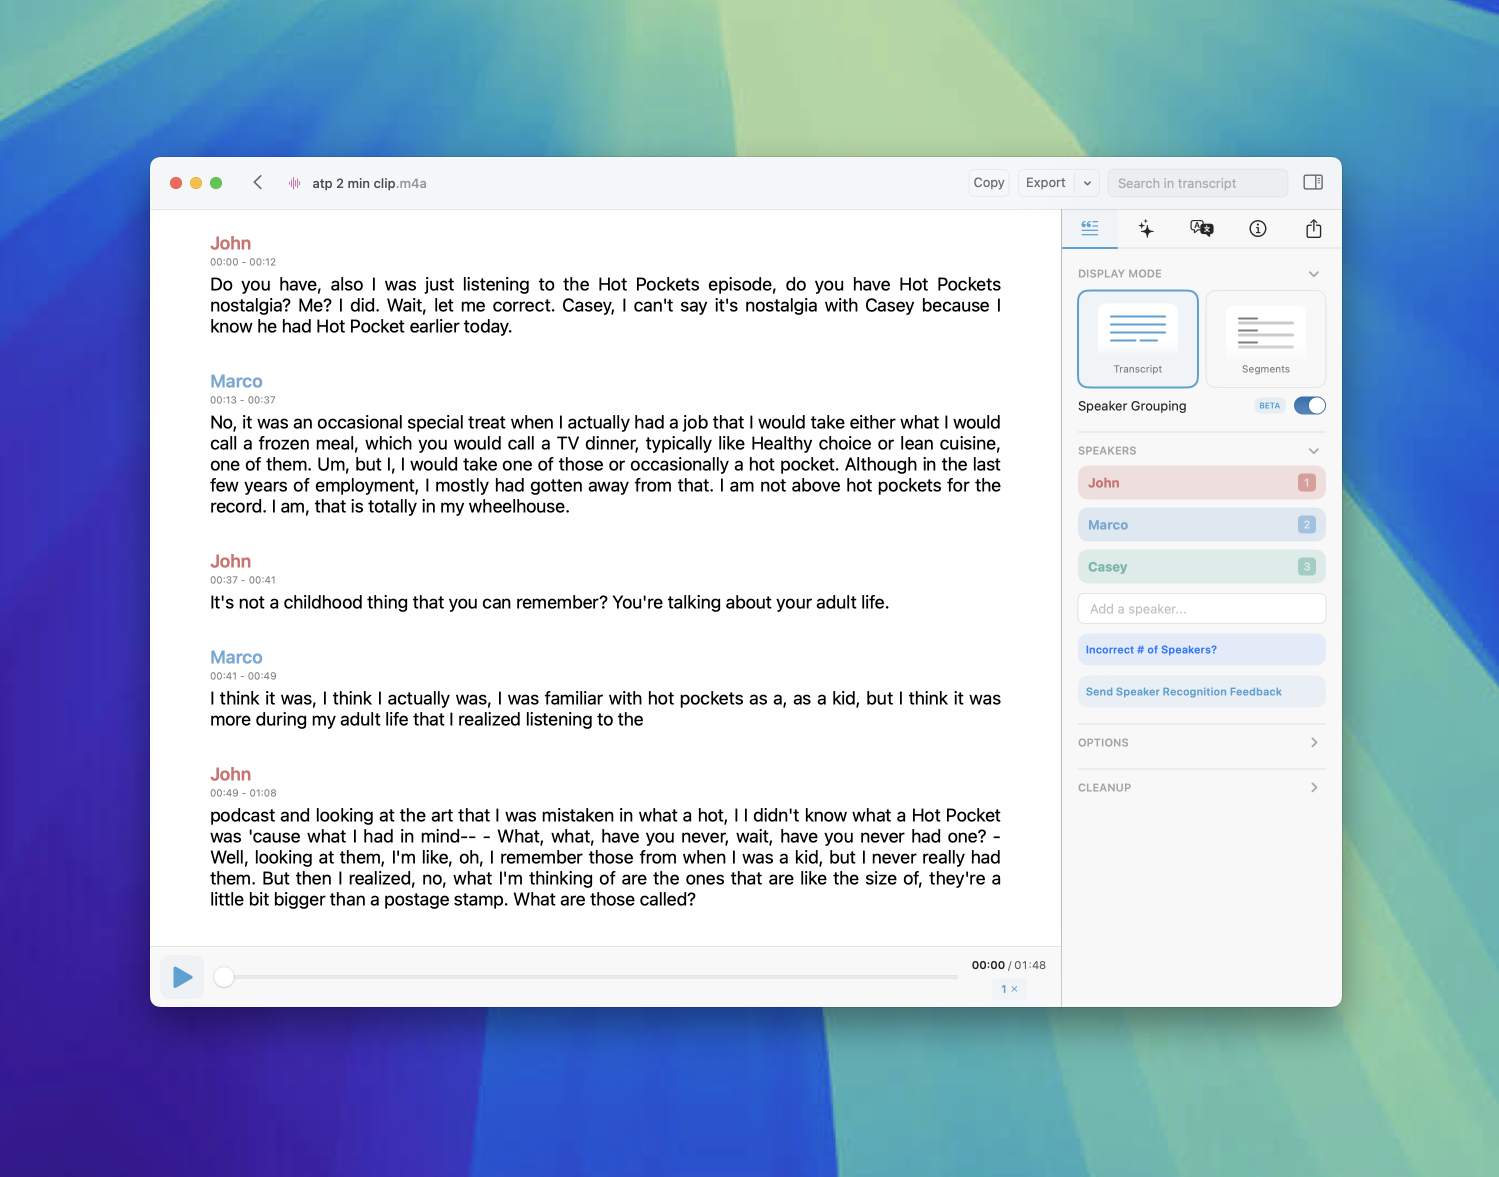Open the Export dropdown arrow
The image size is (1499, 1177).
tap(1087, 183)
